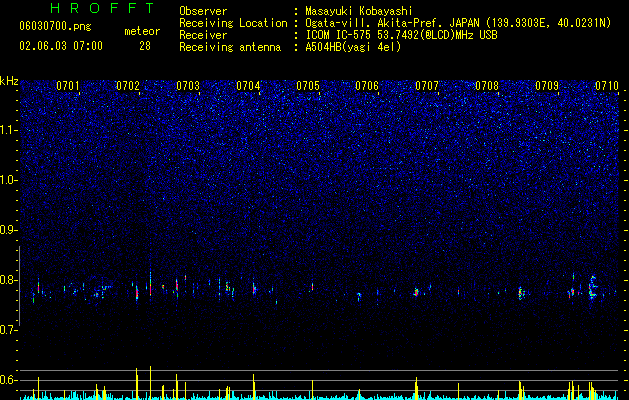Click the Observer label

click(203, 11)
